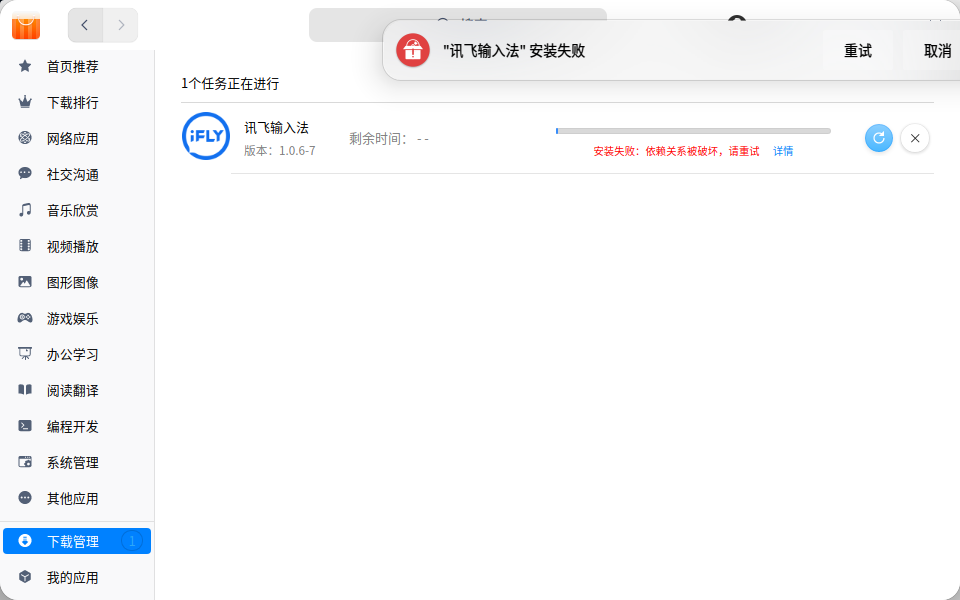
Task: Cancel the 讯飞输入法 task with X button
Action: tap(915, 138)
